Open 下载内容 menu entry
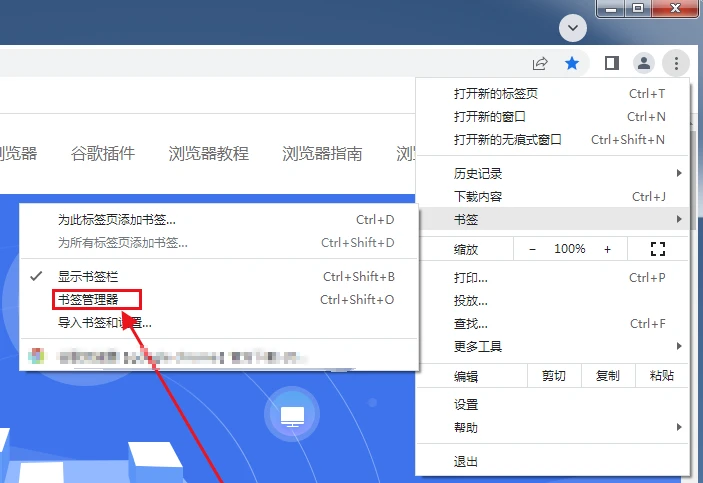The height and width of the screenshot is (483, 703). point(552,196)
